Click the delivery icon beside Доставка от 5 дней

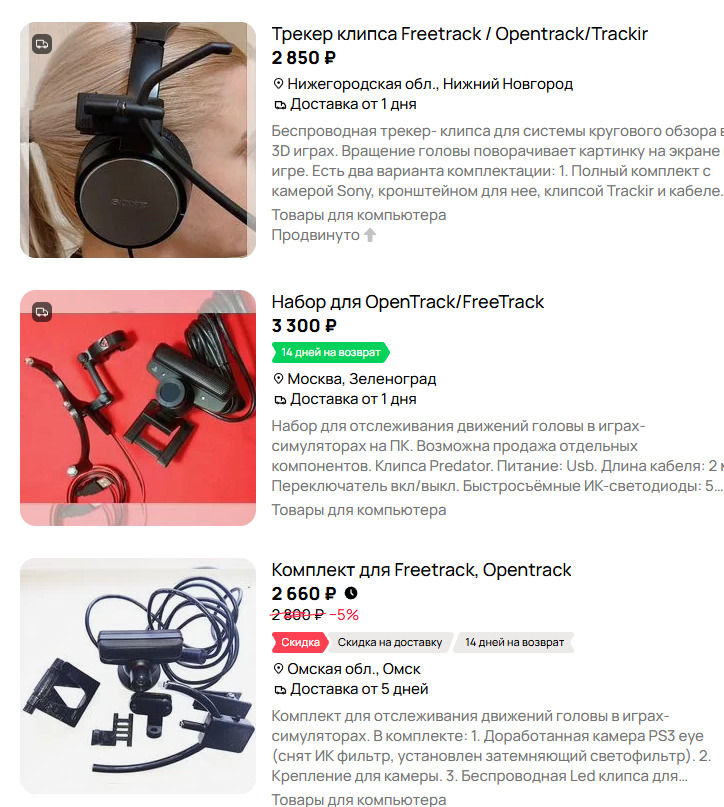pyautogui.click(x=280, y=690)
